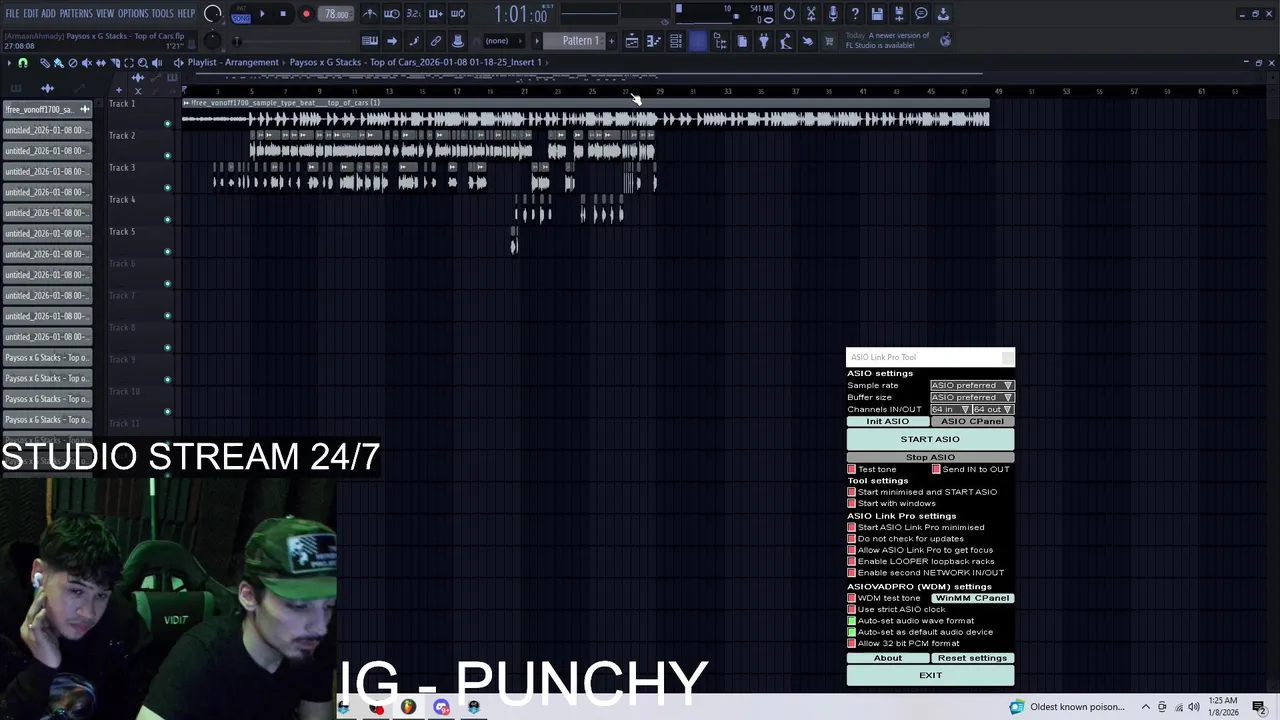This screenshot has width=1280, height=720.
Task: Toggle the loop record icon
Action: [458, 14]
